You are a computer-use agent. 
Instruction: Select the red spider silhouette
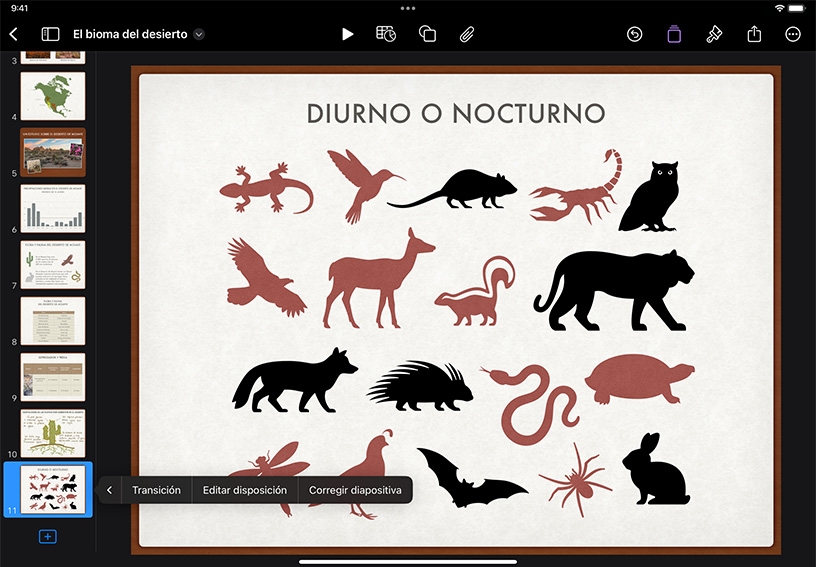tap(576, 481)
